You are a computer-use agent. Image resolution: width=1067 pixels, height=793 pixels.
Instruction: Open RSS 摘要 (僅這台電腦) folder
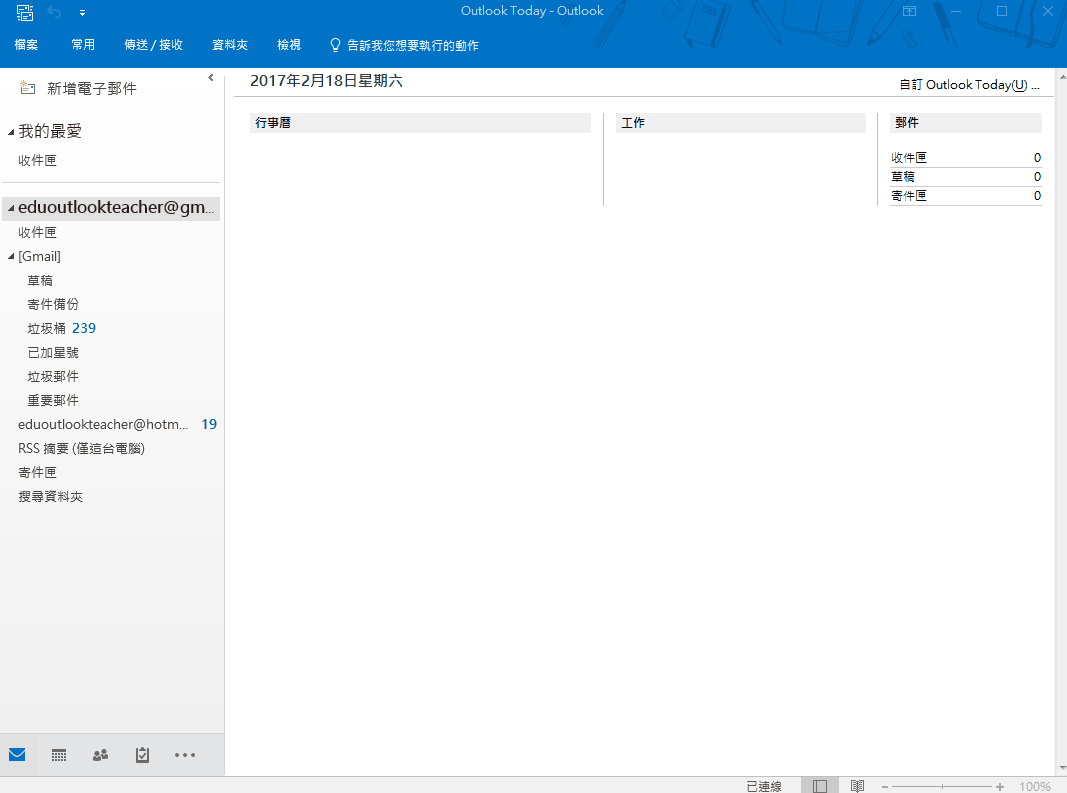(x=82, y=449)
